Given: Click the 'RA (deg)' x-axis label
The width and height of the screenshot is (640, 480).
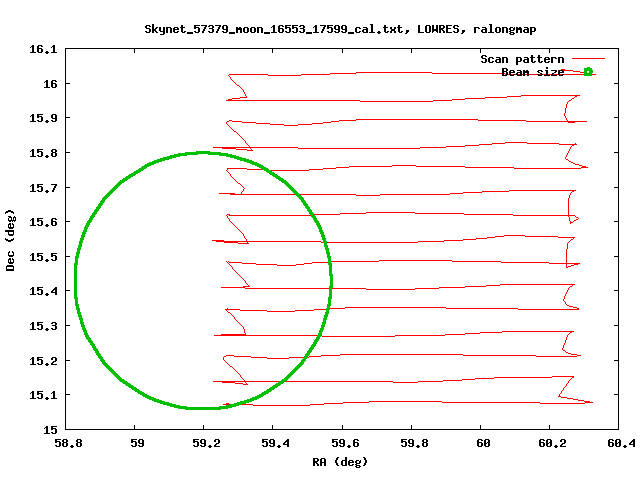Looking at the screenshot, I should pos(340,462).
